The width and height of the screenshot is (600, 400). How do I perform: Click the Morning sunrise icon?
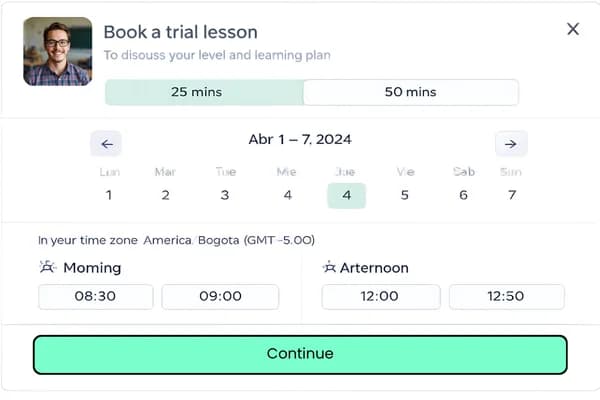[x=47, y=267]
